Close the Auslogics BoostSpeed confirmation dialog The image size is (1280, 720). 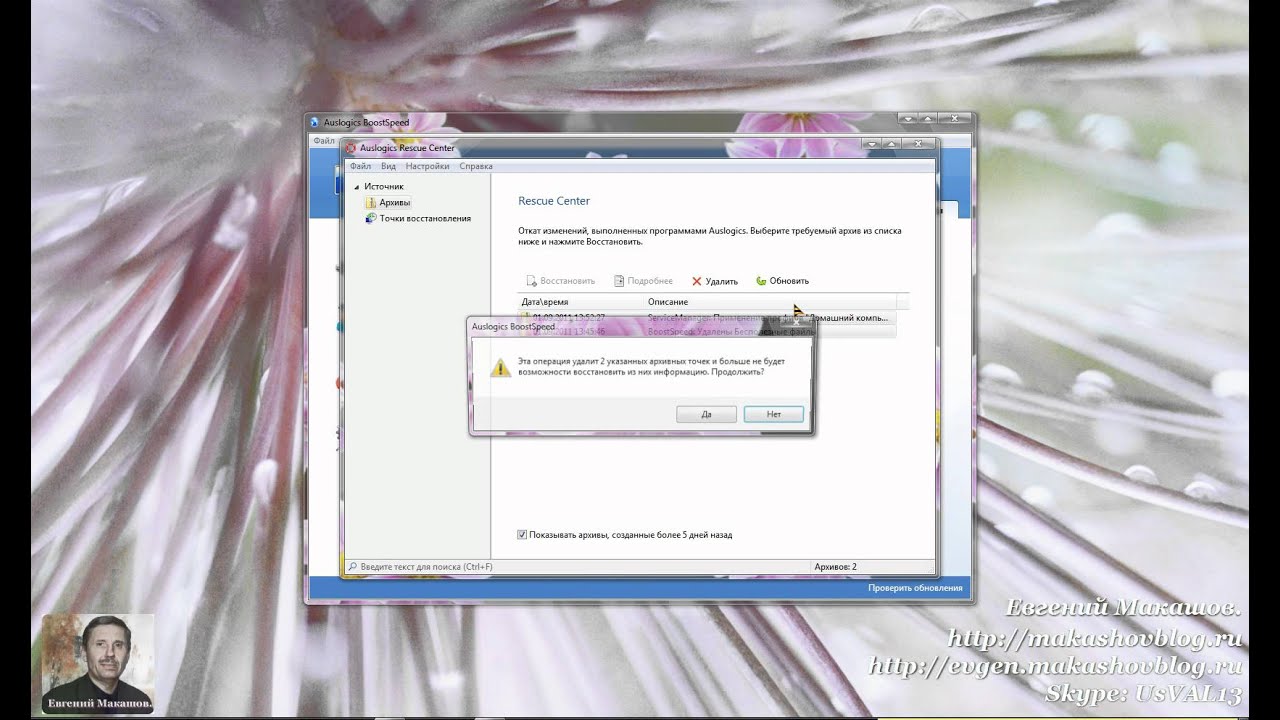(x=797, y=324)
